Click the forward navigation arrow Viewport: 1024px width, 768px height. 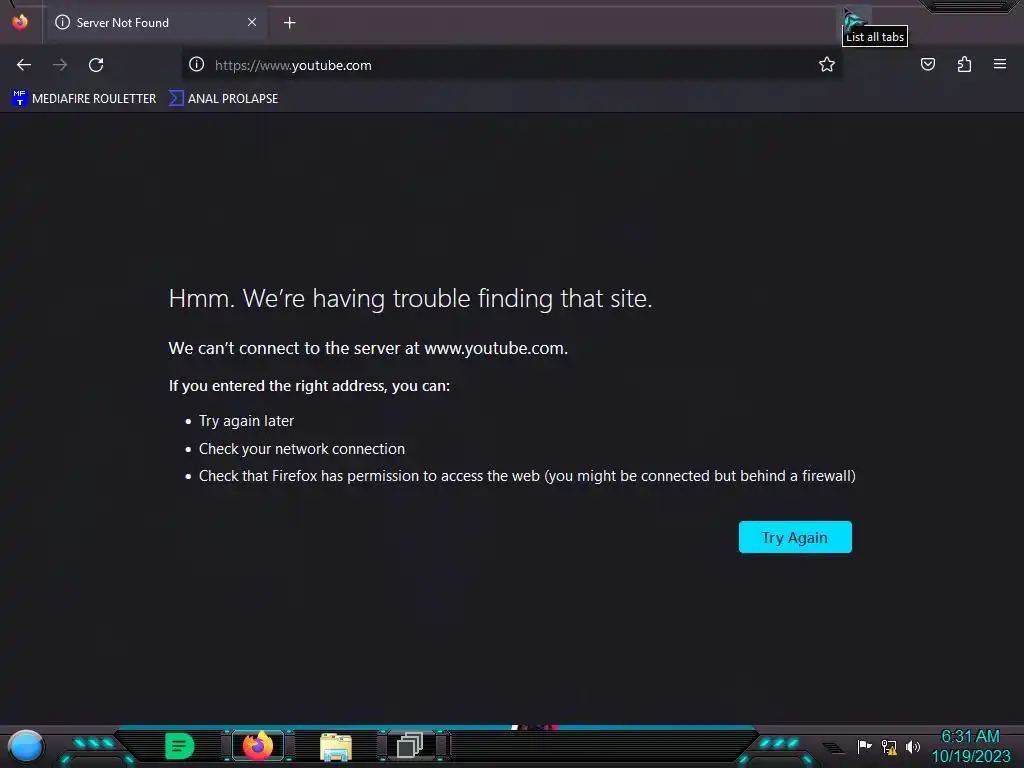[x=59, y=65]
